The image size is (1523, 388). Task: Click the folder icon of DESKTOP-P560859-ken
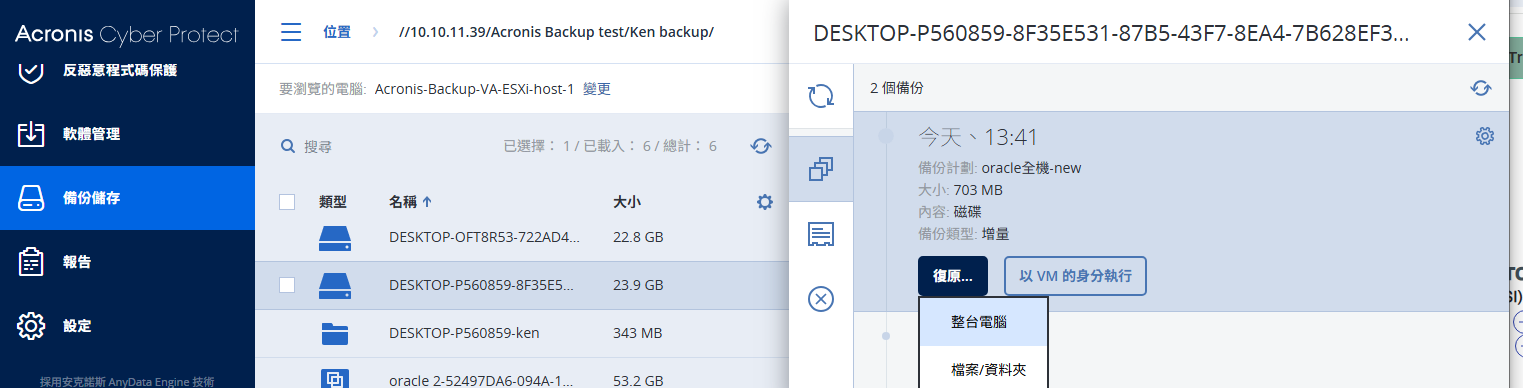click(x=335, y=333)
